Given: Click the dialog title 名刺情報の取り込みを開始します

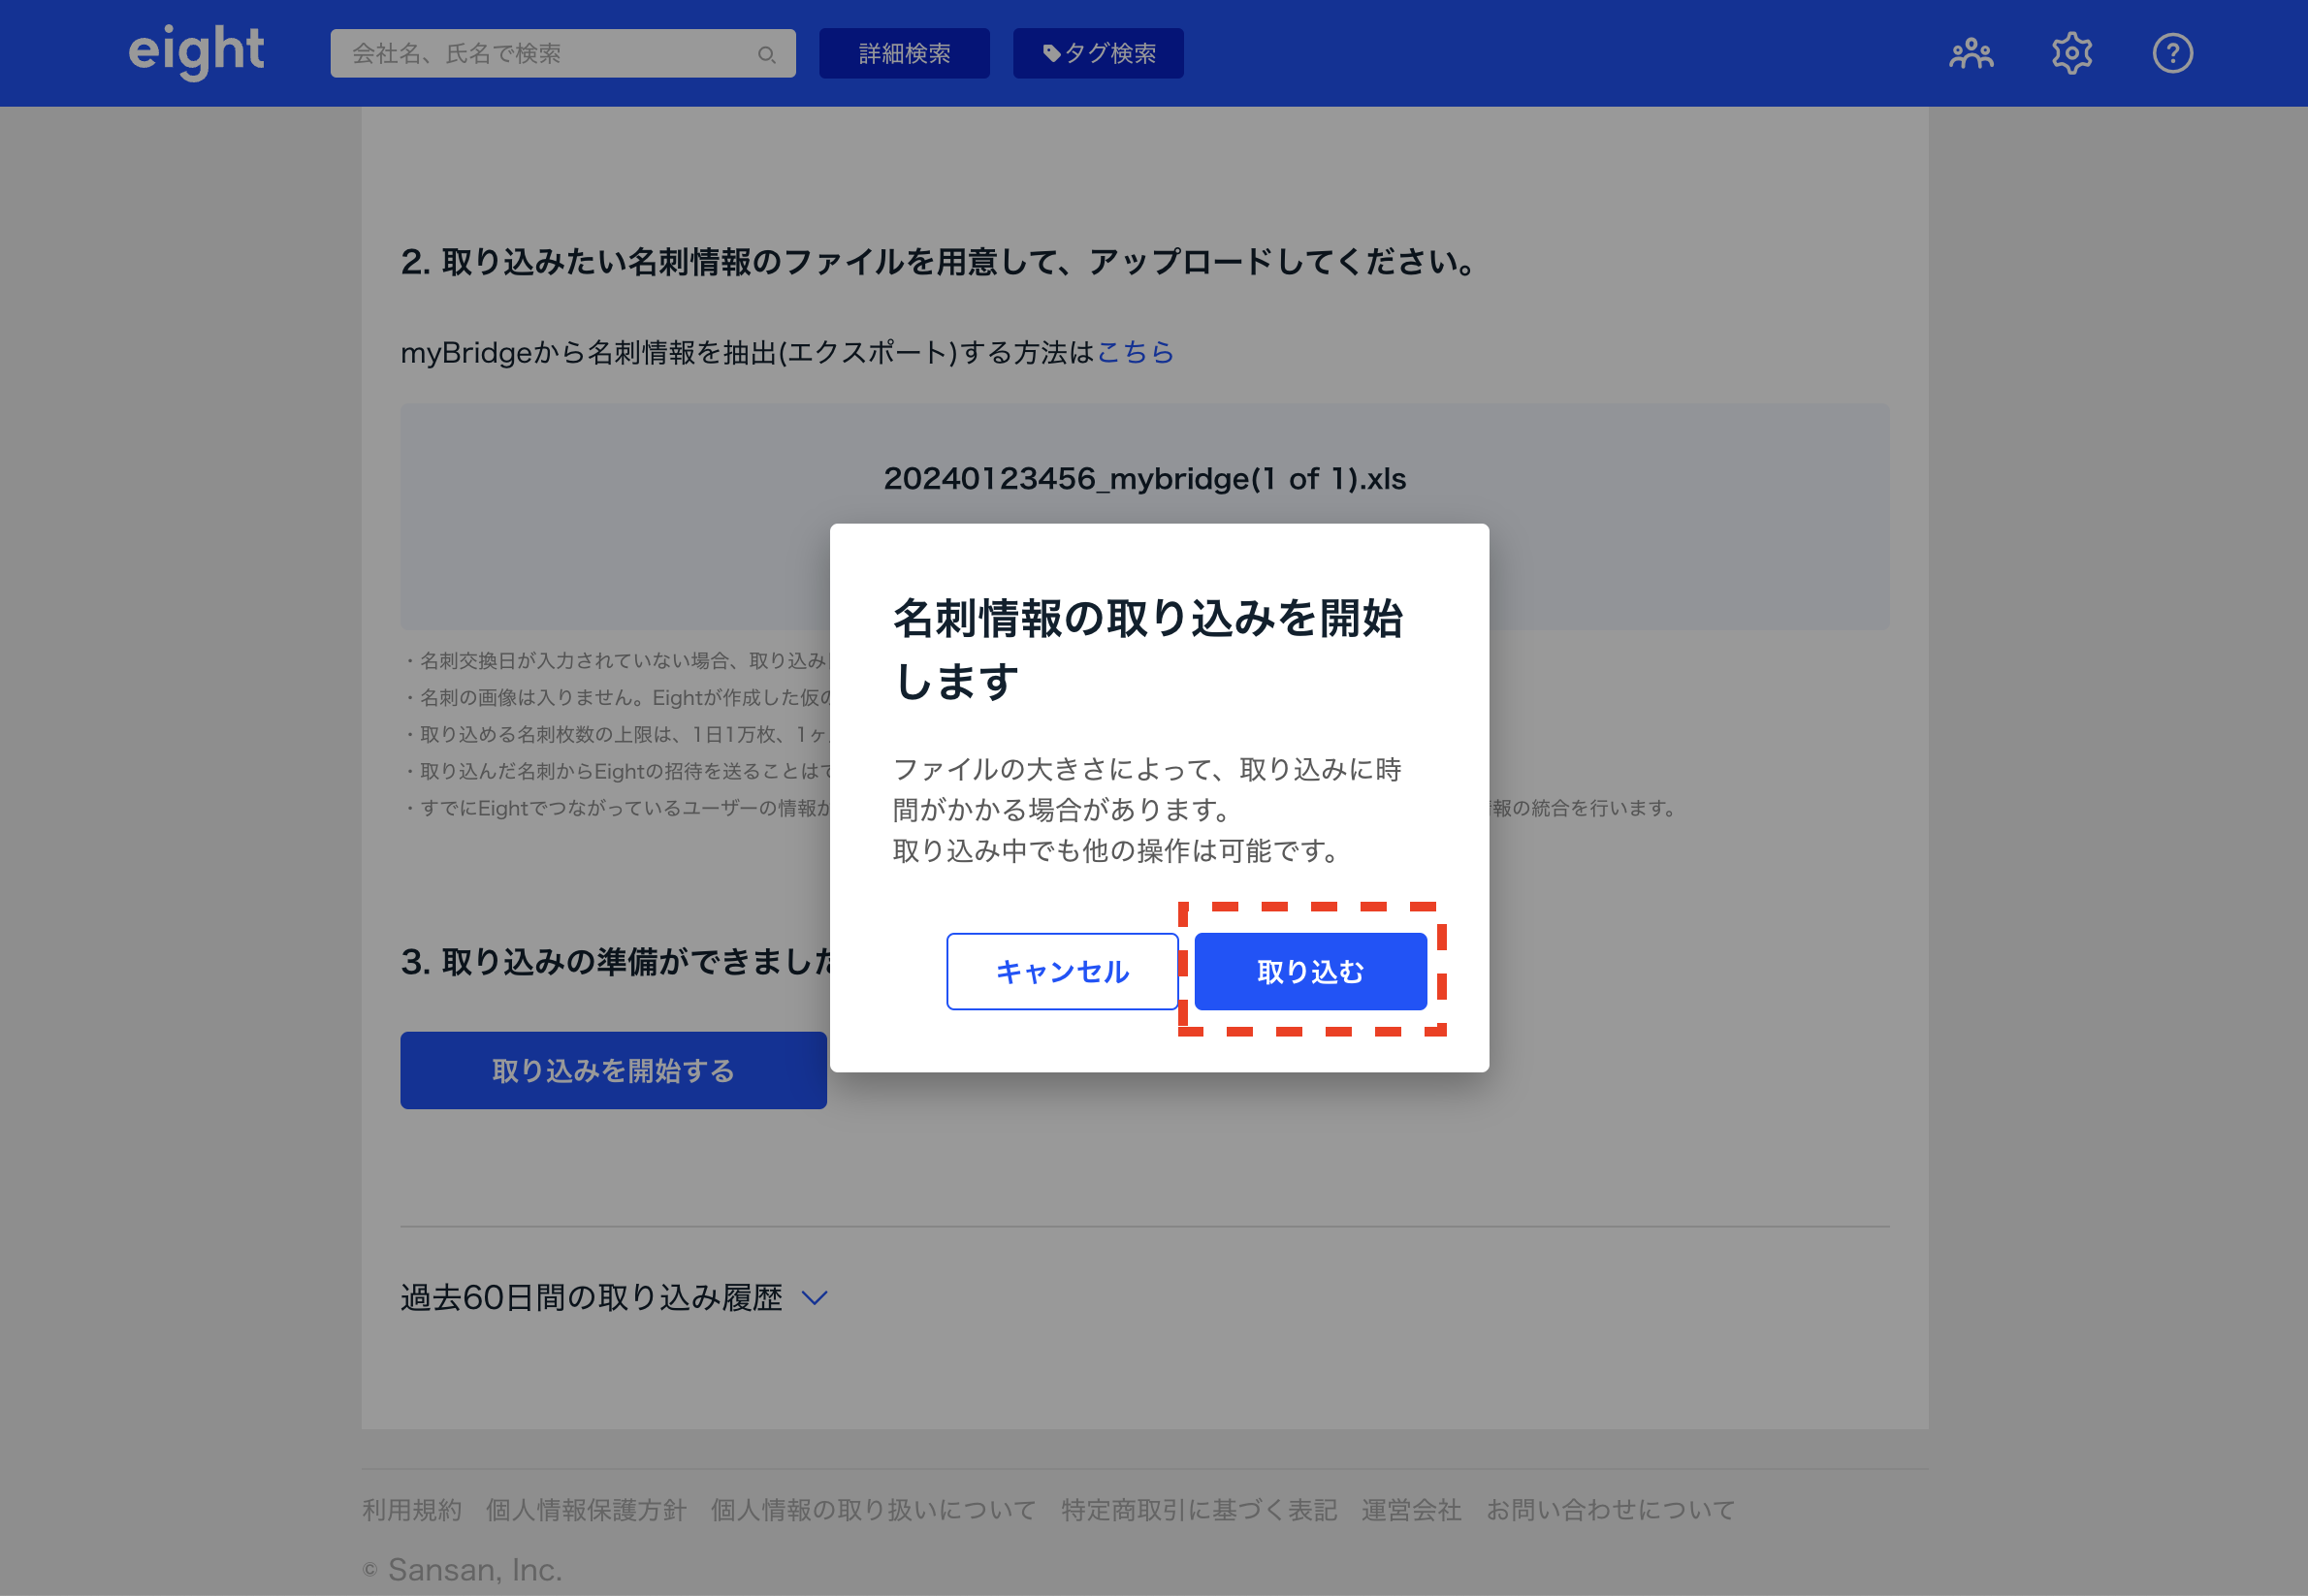Looking at the screenshot, I should pos(1148,650).
